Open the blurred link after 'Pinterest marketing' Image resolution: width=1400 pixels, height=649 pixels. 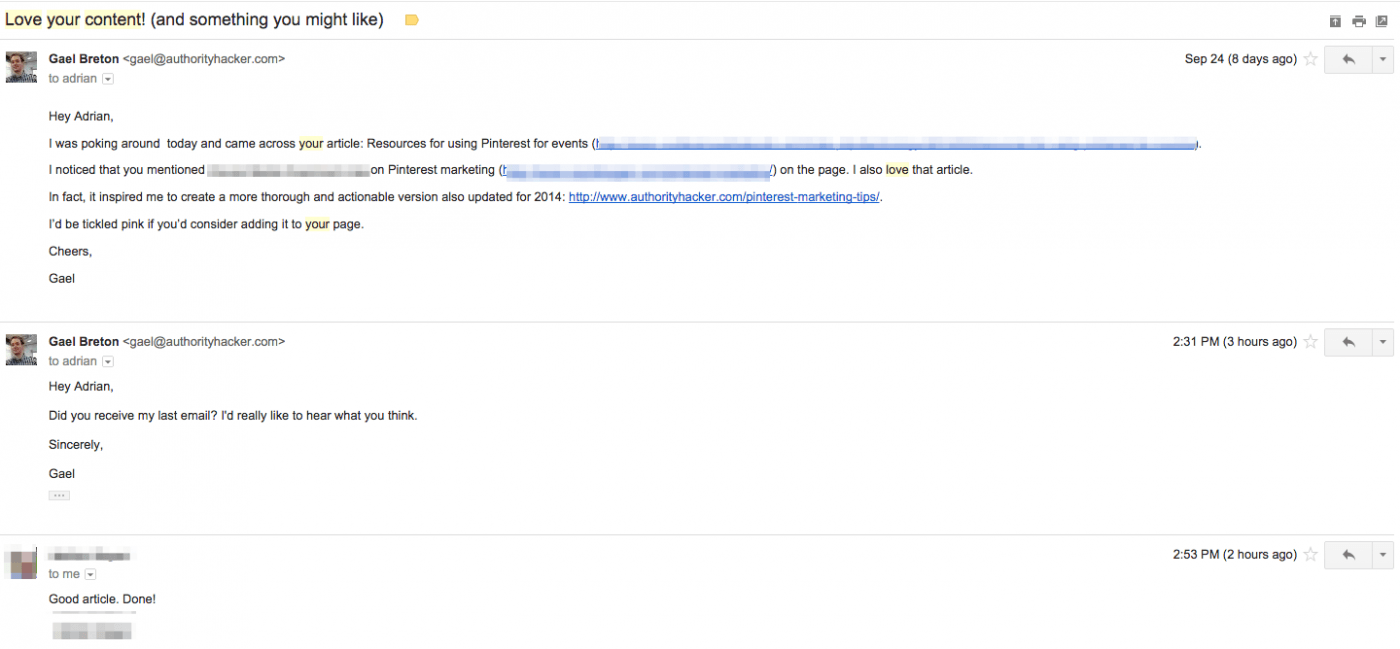coord(638,171)
